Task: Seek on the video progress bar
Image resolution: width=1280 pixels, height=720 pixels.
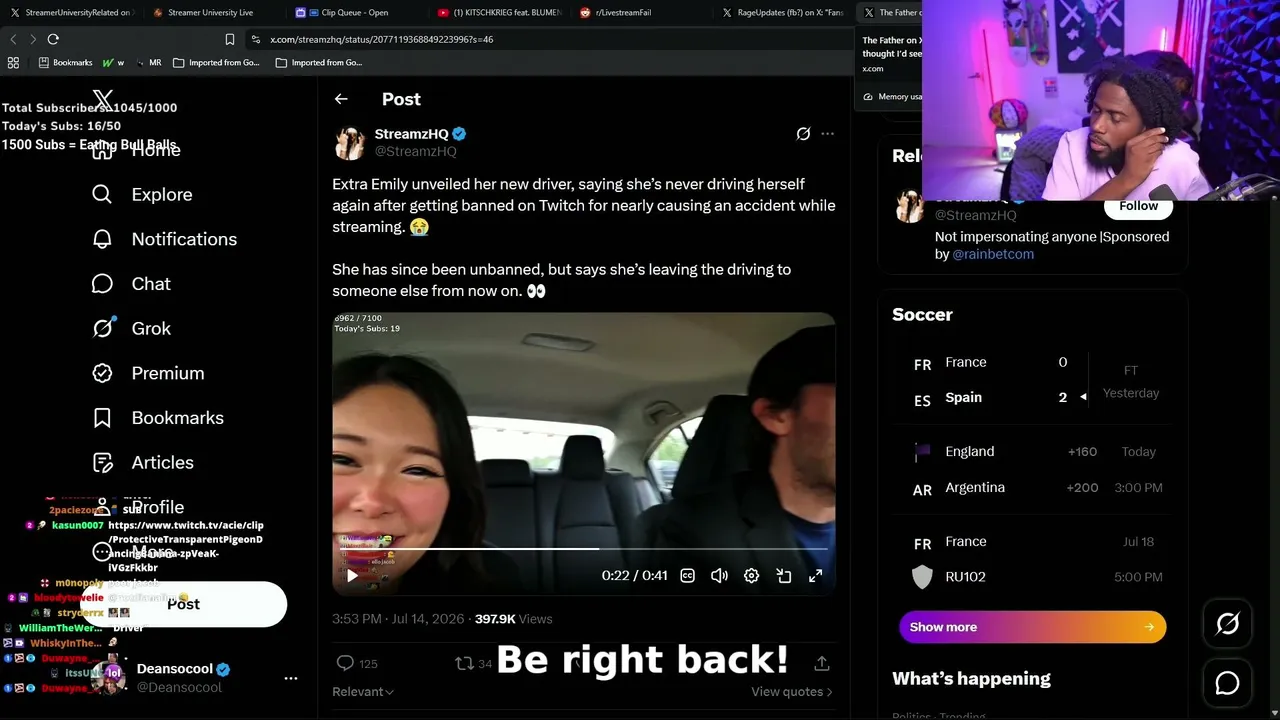Action: 584,548
